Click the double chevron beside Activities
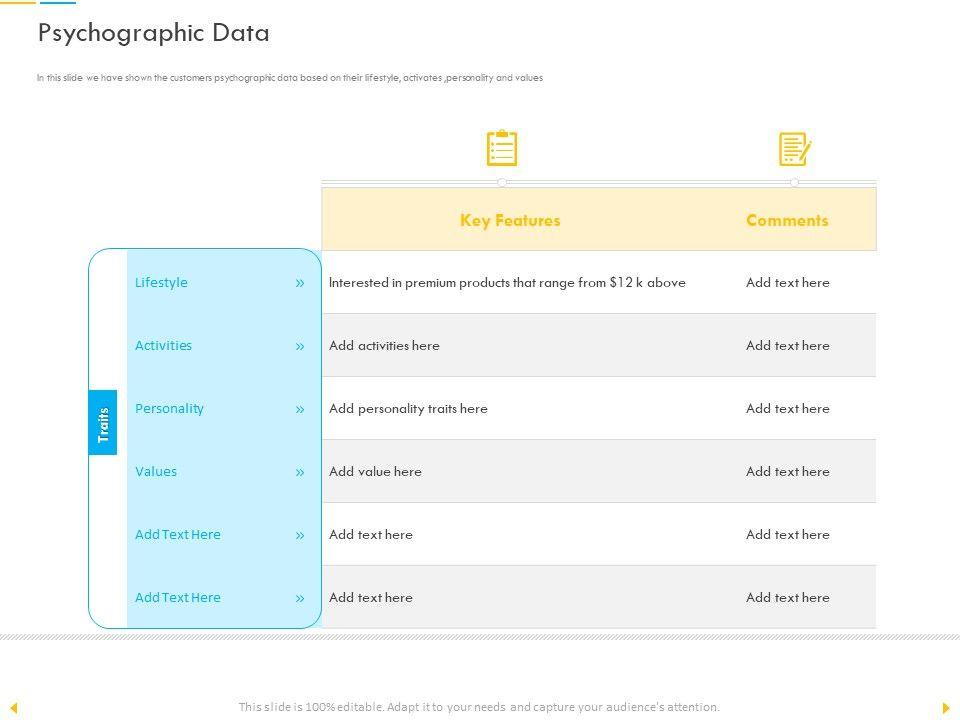The image size is (960, 720). tap(299, 346)
